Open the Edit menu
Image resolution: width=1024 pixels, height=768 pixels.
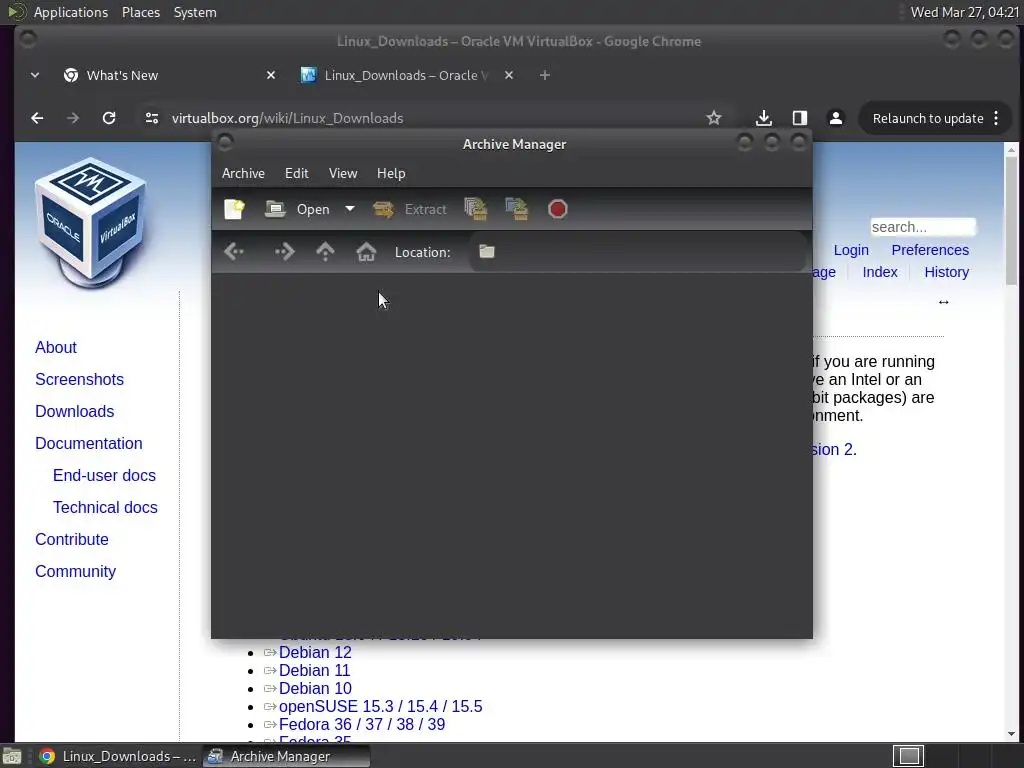(296, 173)
